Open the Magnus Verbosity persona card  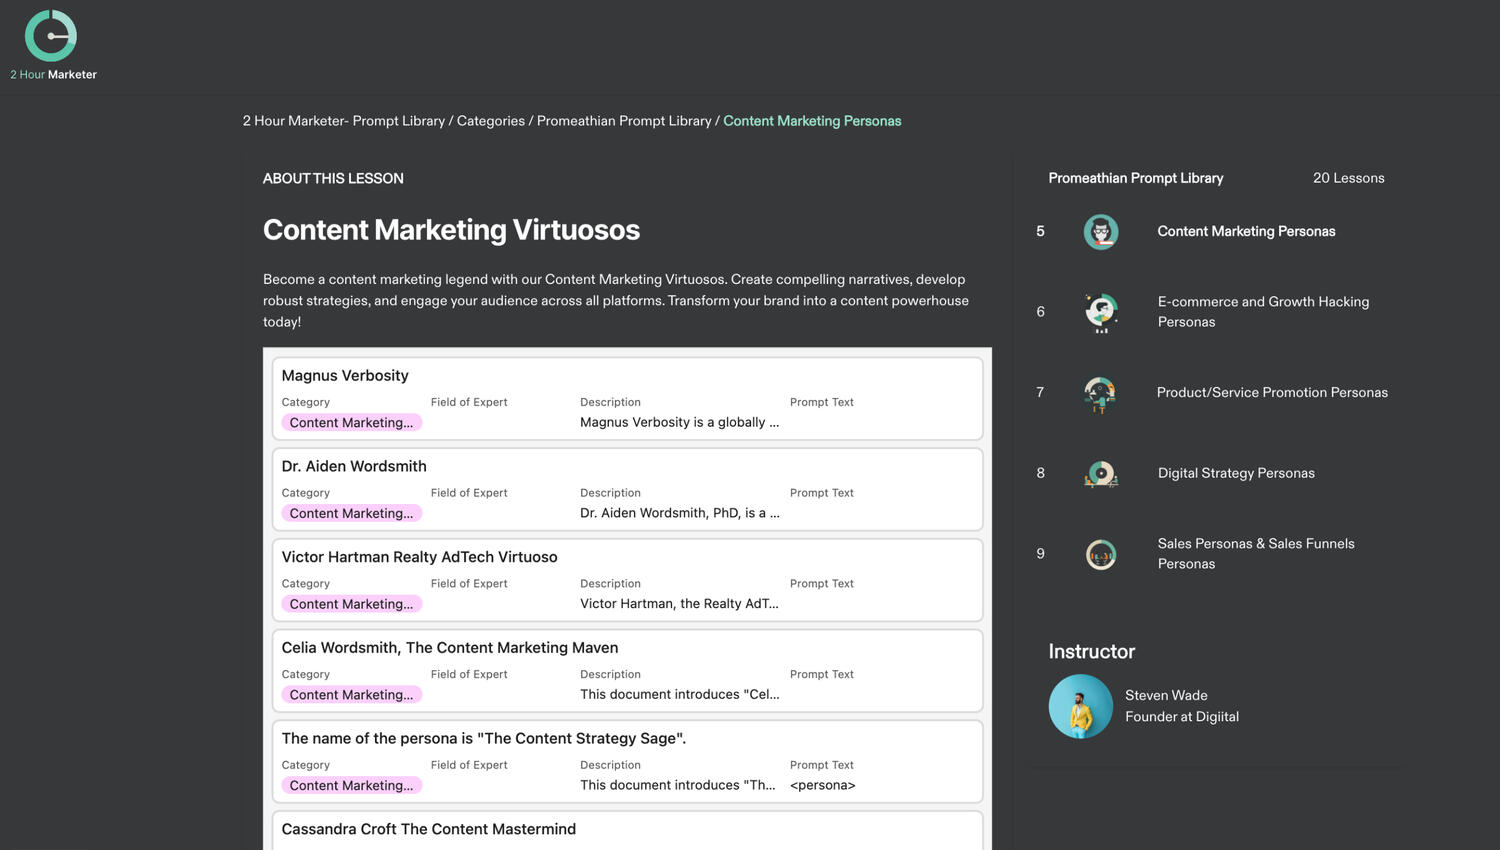[345, 376]
